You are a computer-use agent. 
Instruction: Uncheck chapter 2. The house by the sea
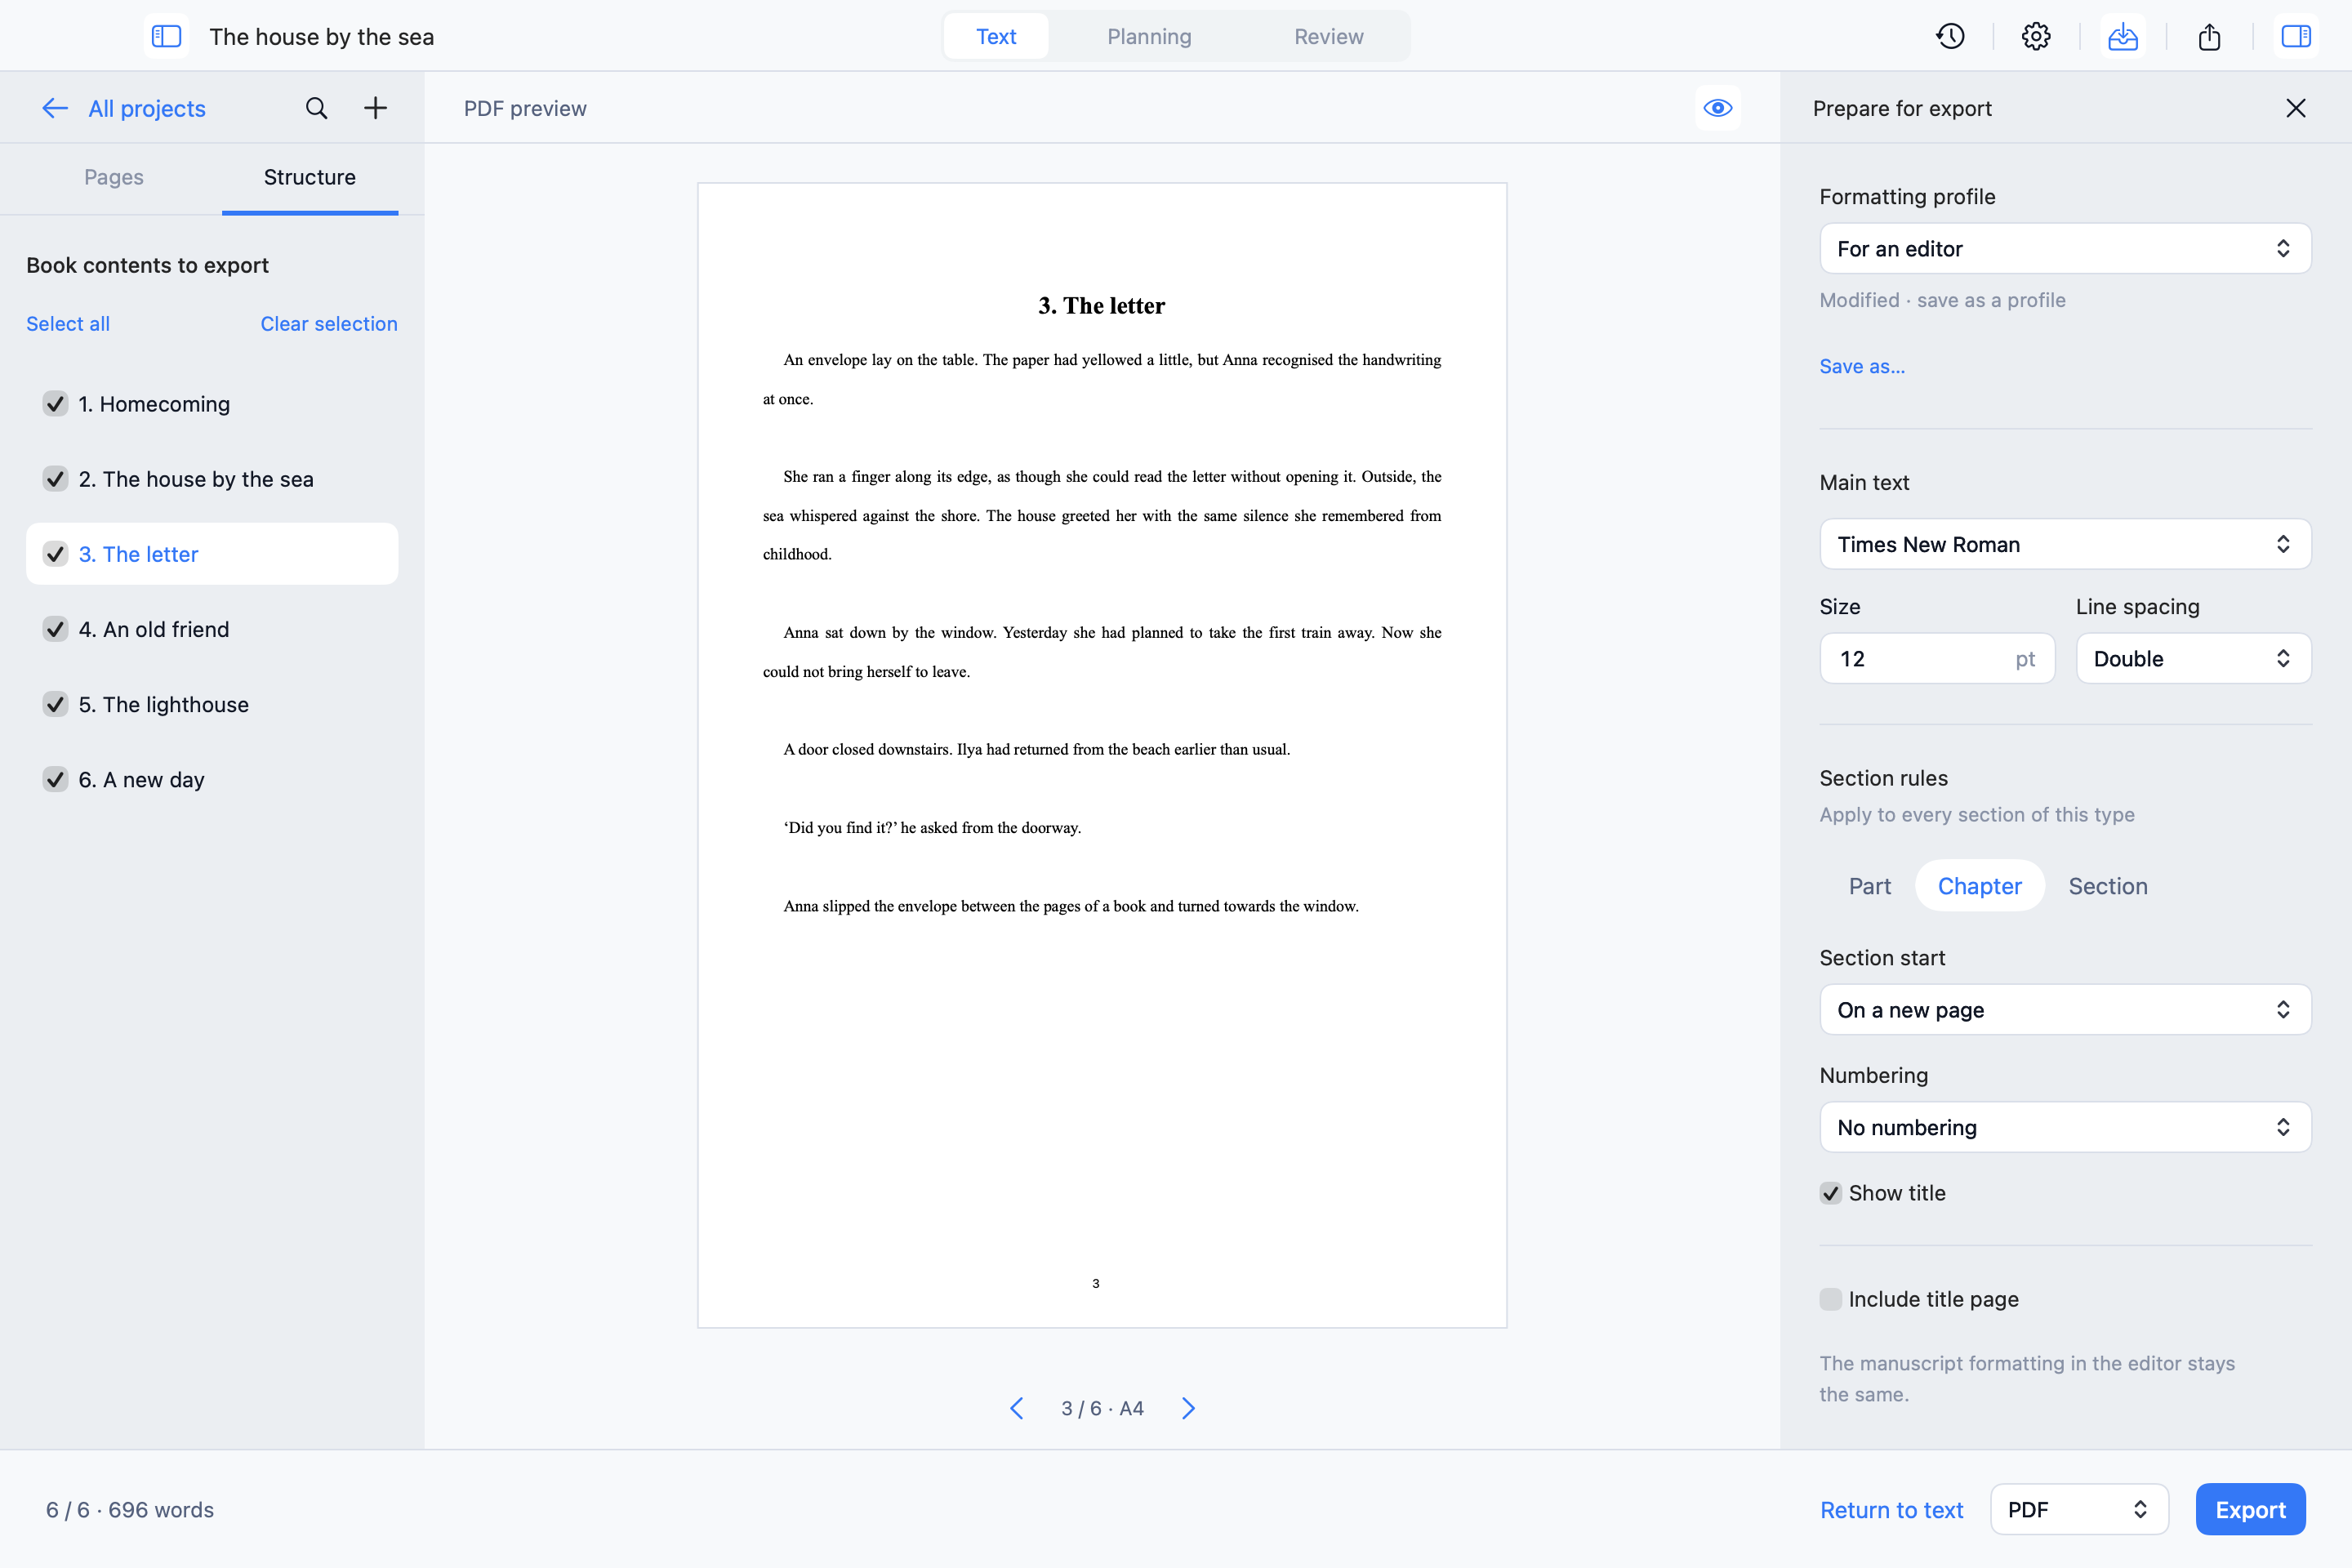click(55, 478)
